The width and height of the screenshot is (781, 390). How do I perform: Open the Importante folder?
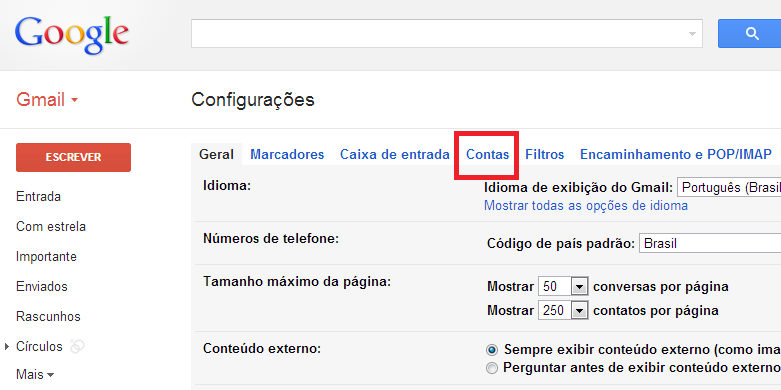(x=46, y=257)
